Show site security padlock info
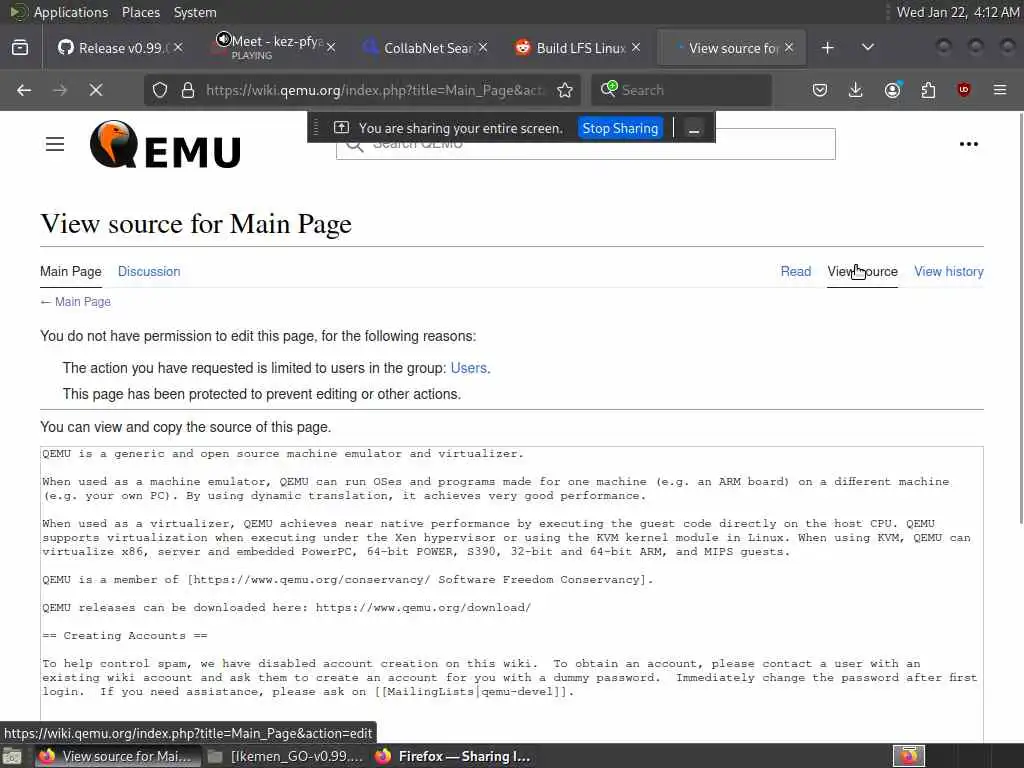Image resolution: width=1024 pixels, height=768 pixels. tap(188, 90)
